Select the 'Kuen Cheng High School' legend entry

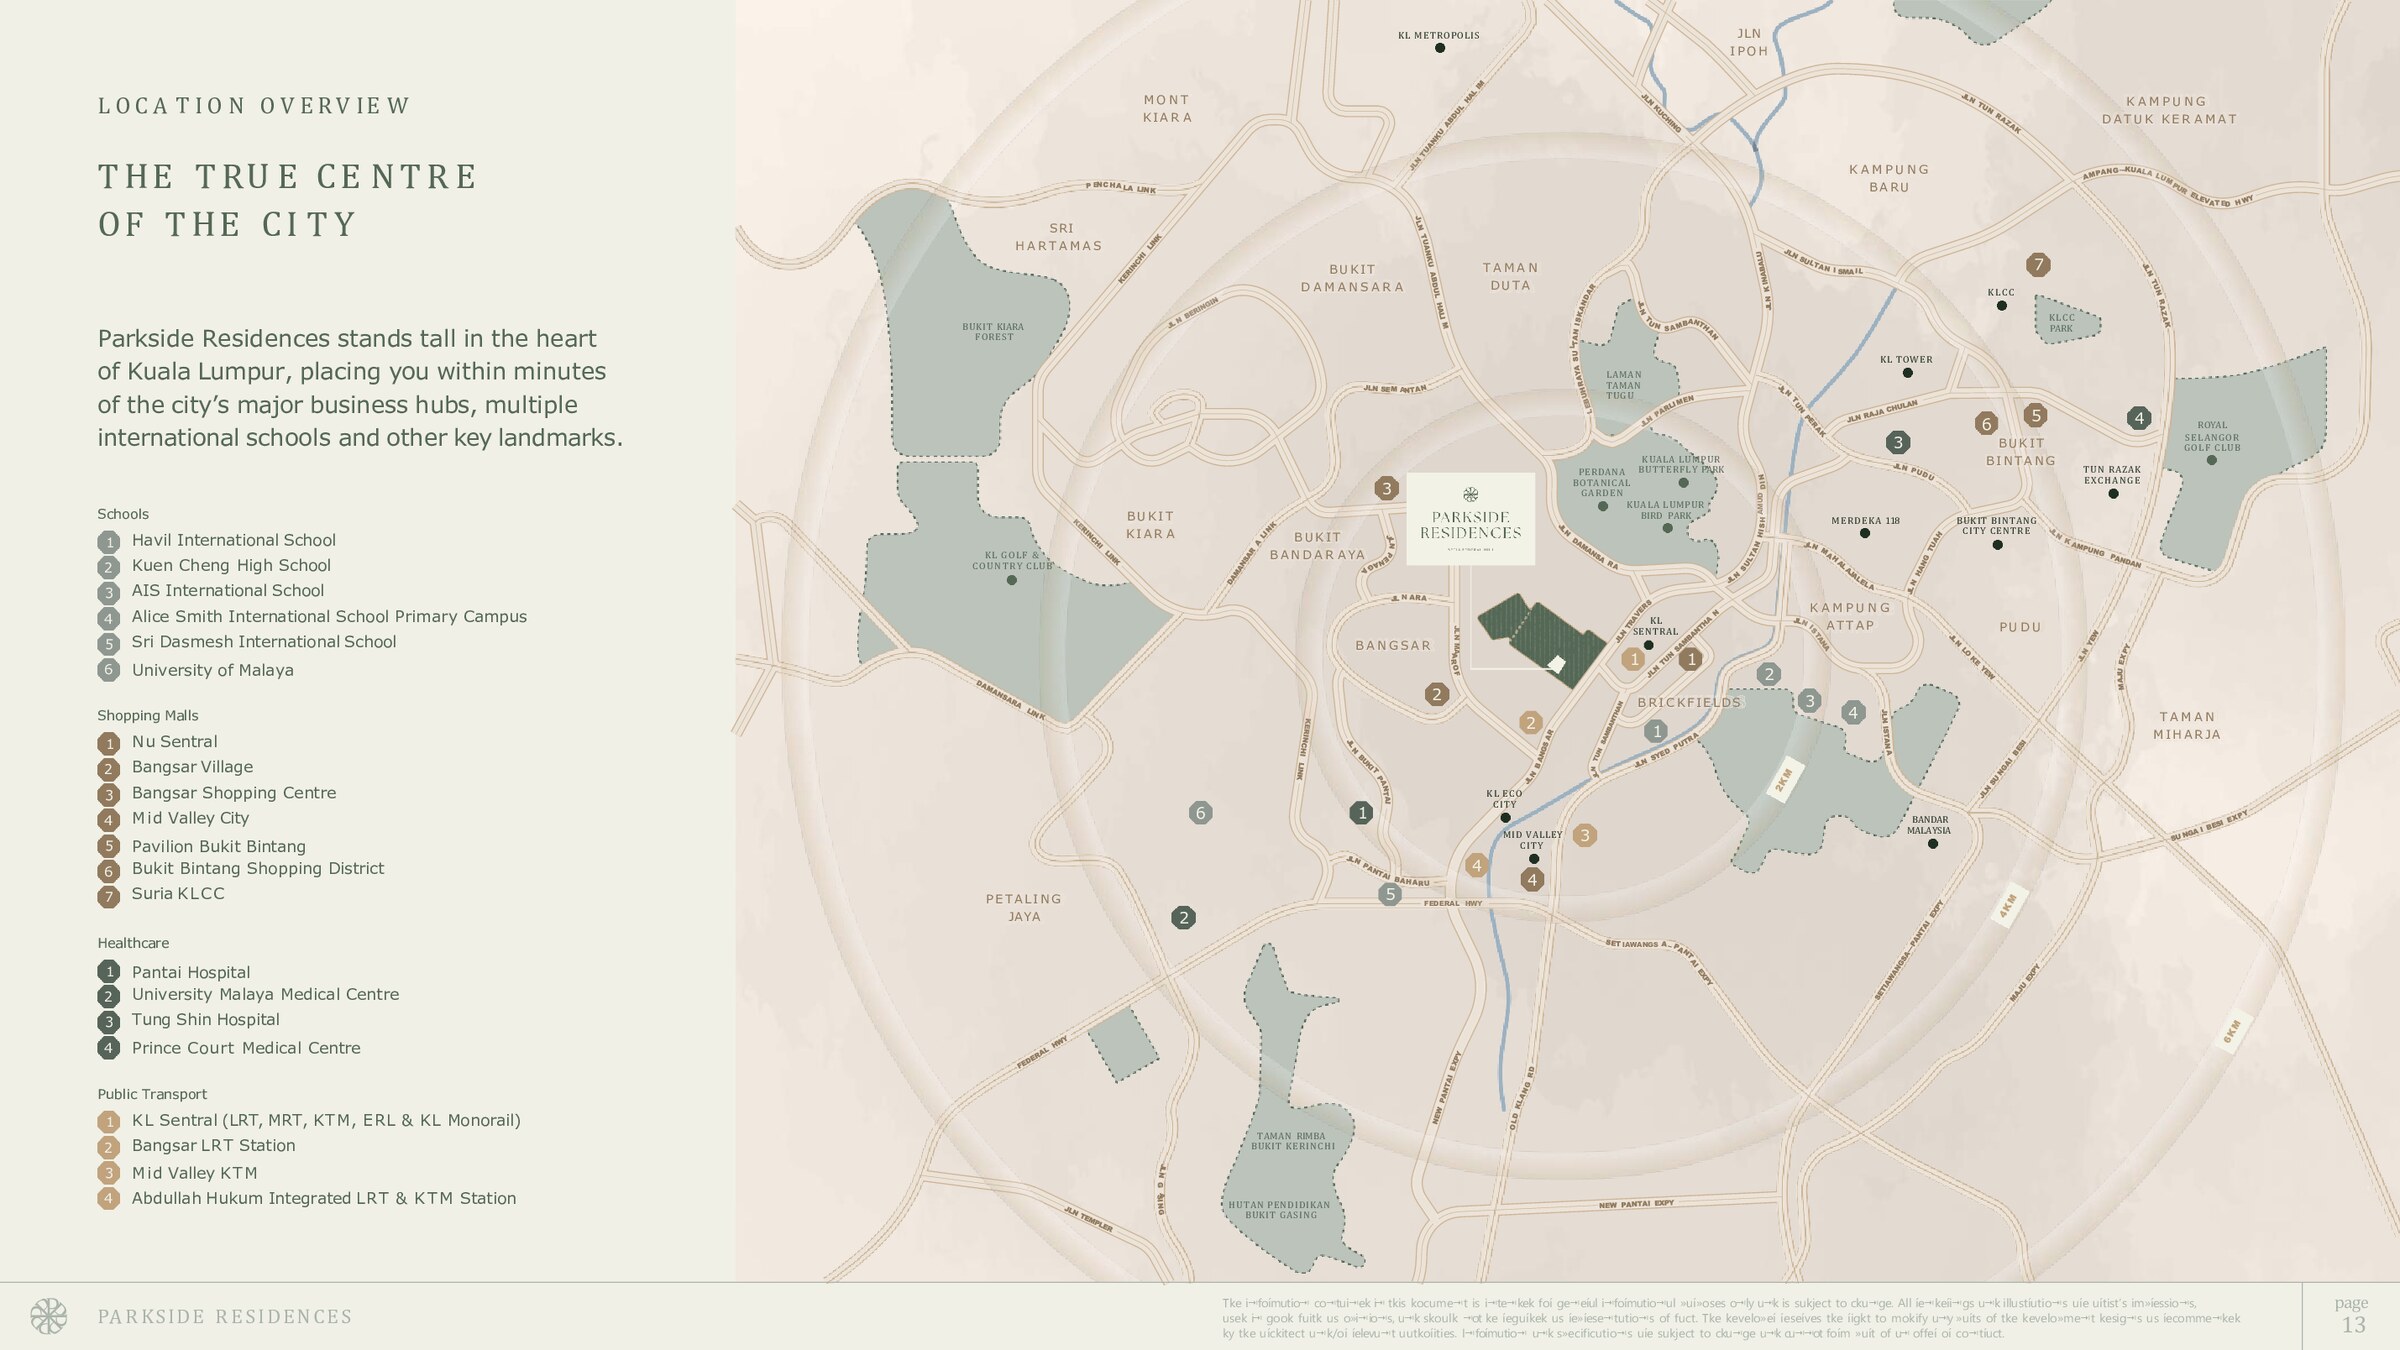[231, 566]
